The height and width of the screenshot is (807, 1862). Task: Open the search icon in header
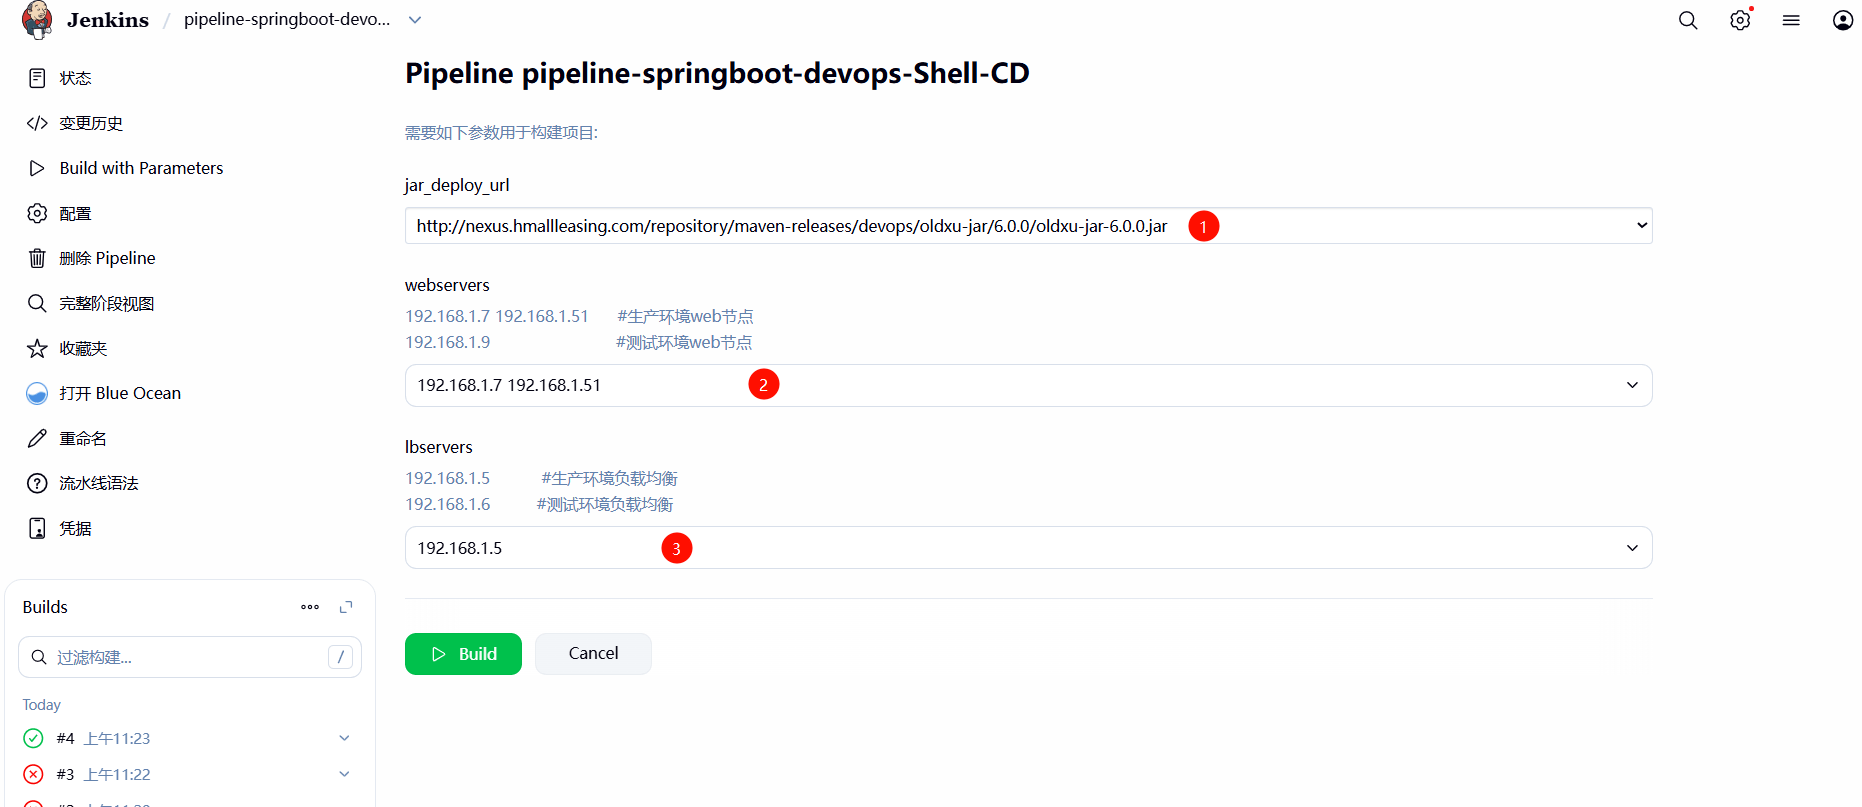[x=1688, y=20]
